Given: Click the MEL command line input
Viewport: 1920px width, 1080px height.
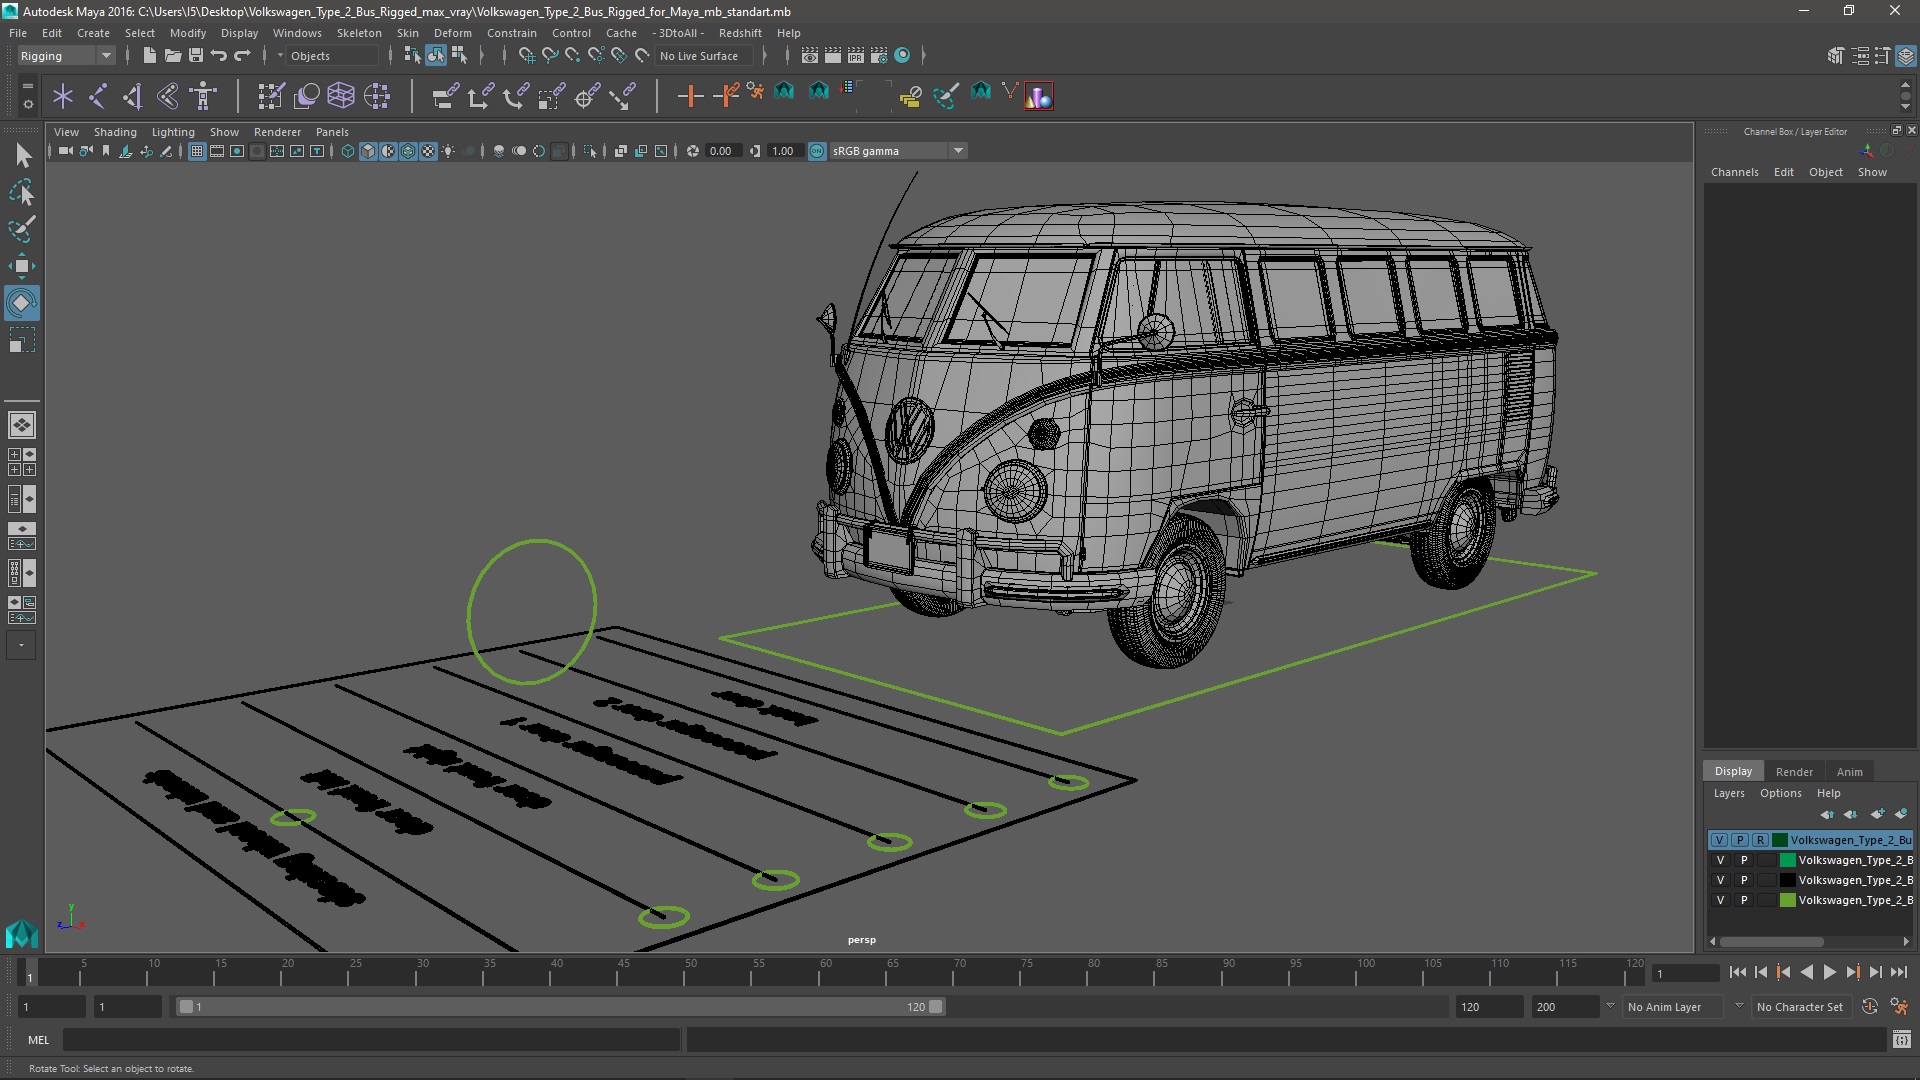Looking at the screenshot, I should click(372, 1040).
